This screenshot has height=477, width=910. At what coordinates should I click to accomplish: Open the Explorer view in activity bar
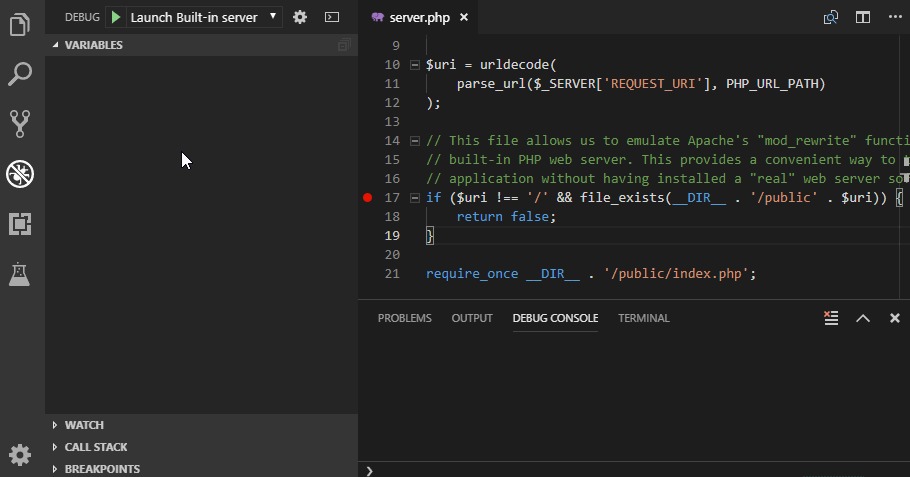click(x=20, y=25)
